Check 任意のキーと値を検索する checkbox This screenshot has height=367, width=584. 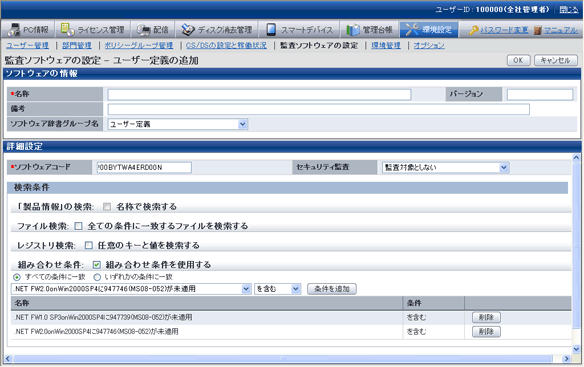(89, 246)
